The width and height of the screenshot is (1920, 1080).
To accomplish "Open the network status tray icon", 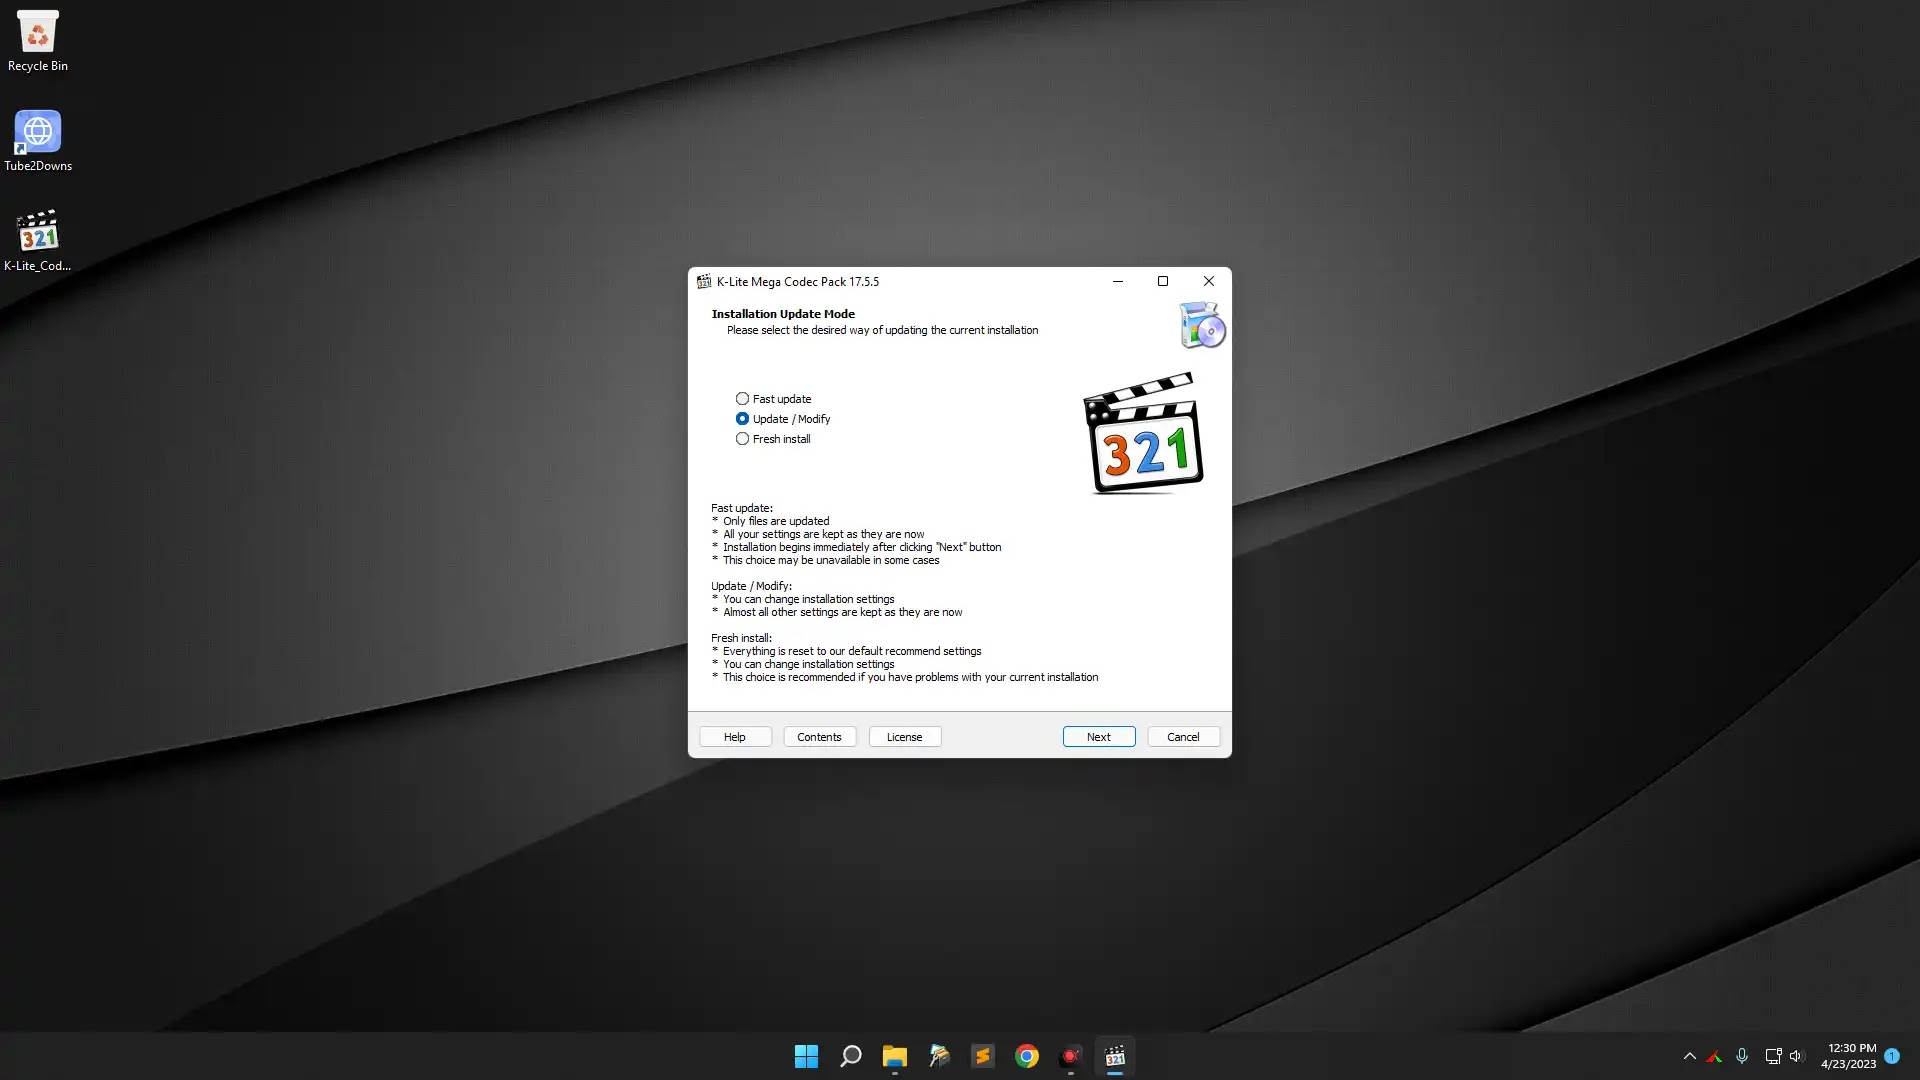I will tap(1773, 1056).
